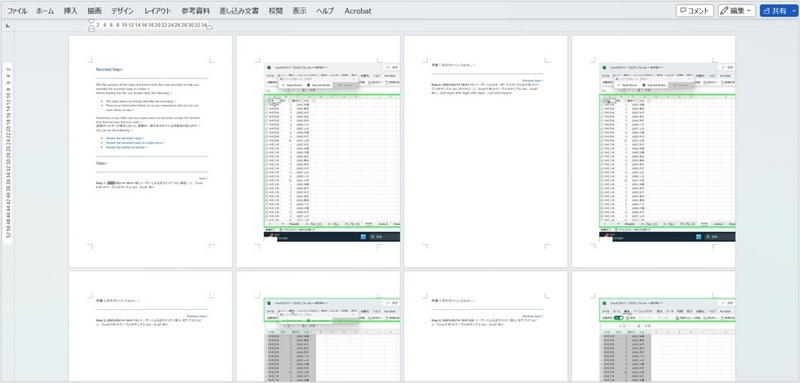Click the Excel screenshot on page four
Screen dimensions: 800x383
click(x=667, y=152)
